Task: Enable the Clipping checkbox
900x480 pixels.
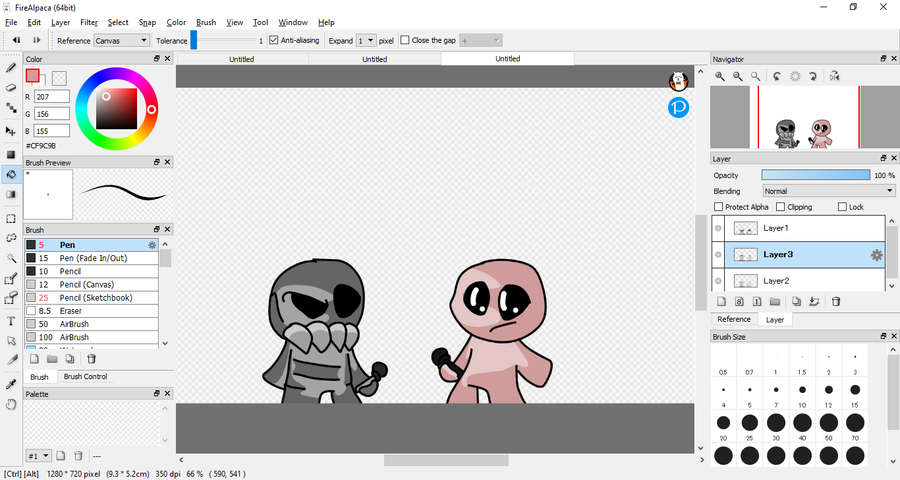Action: pos(781,207)
